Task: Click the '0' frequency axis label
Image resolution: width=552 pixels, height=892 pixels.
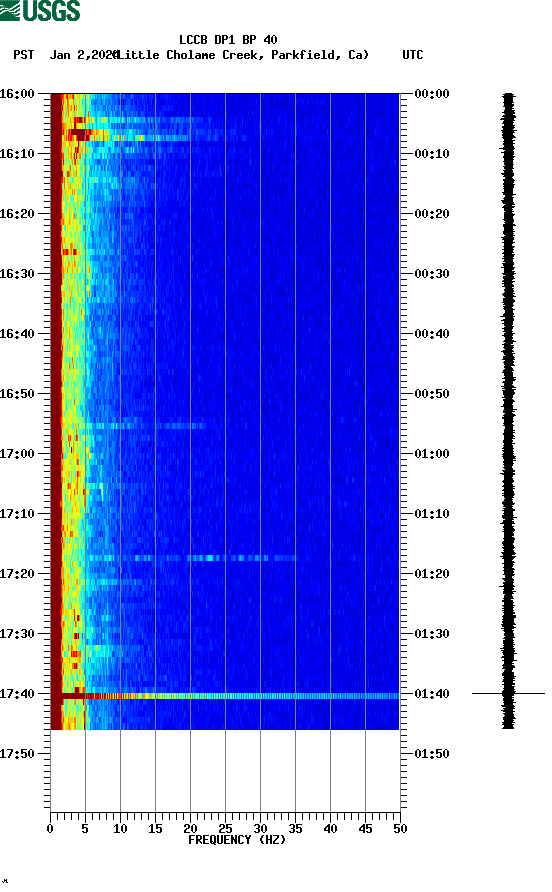Action: click(x=50, y=829)
